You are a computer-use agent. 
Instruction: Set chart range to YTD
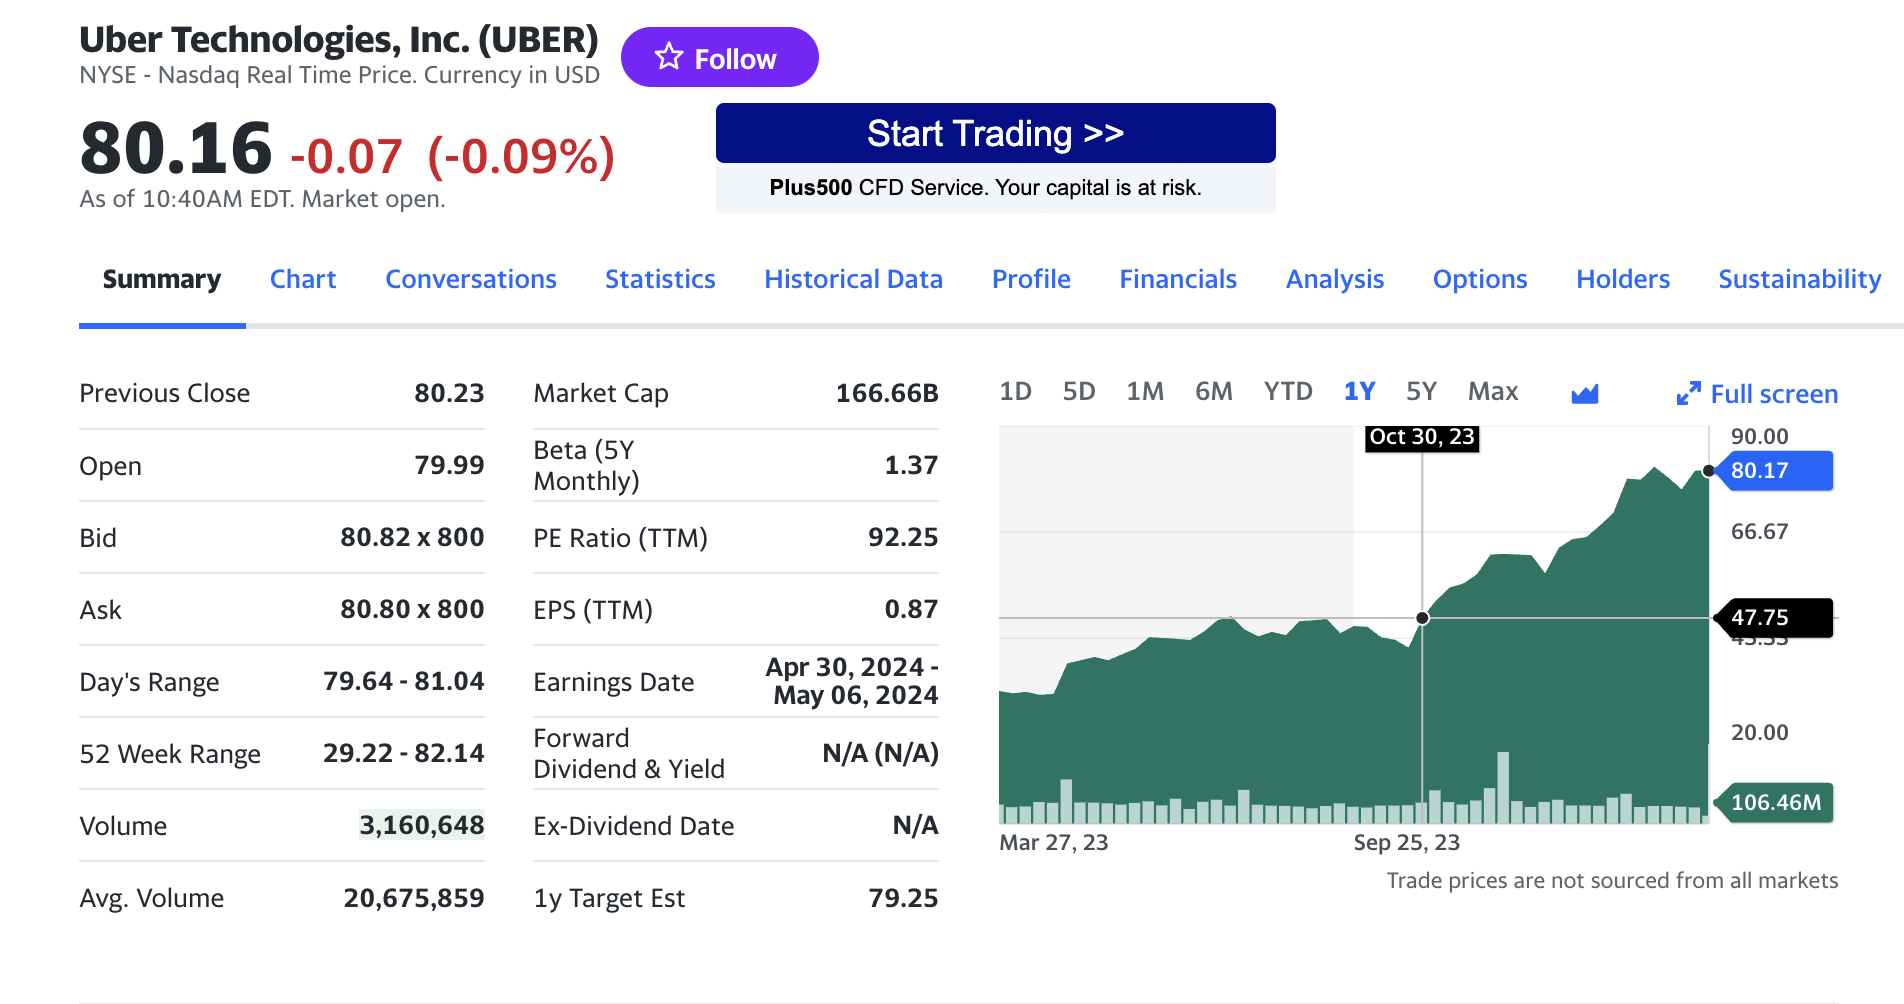1288,391
